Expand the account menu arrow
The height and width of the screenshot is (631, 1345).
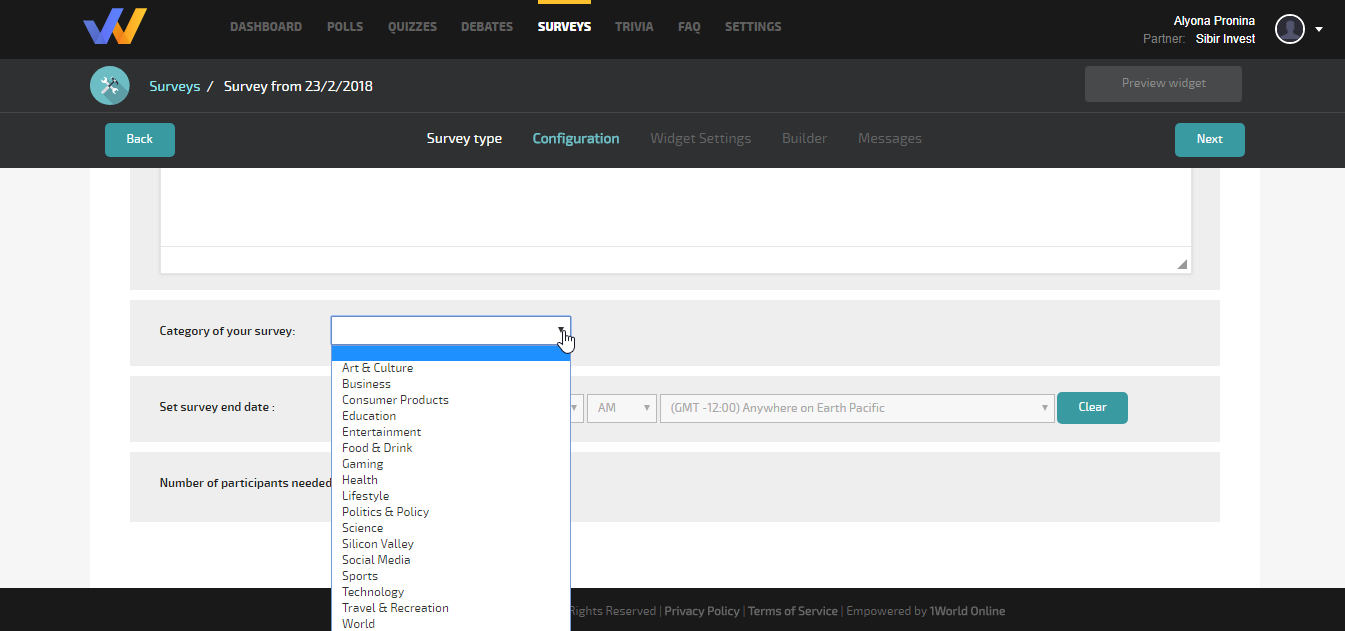click(1319, 29)
